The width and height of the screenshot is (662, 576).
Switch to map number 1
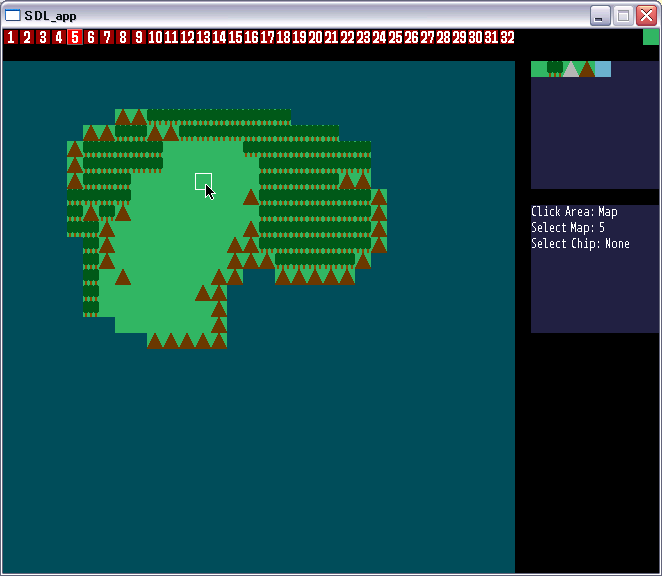point(11,37)
